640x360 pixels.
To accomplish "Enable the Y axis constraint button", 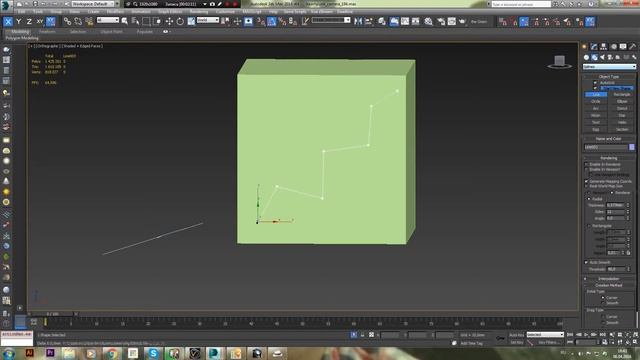I will click(x=18, y=21).
